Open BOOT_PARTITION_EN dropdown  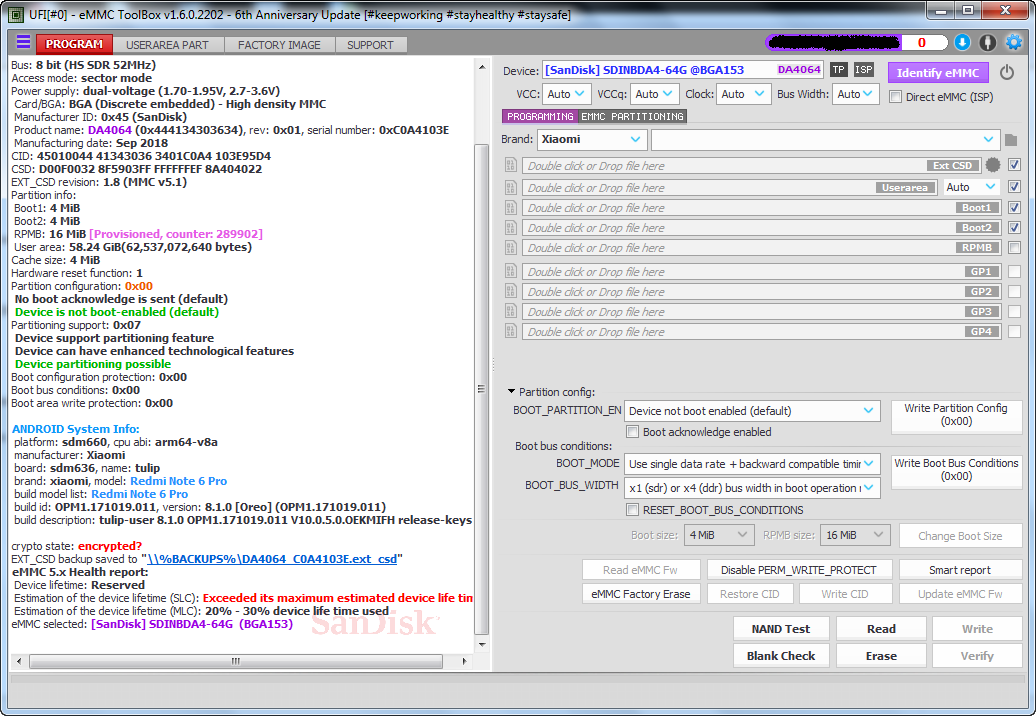tap(752, 411)
